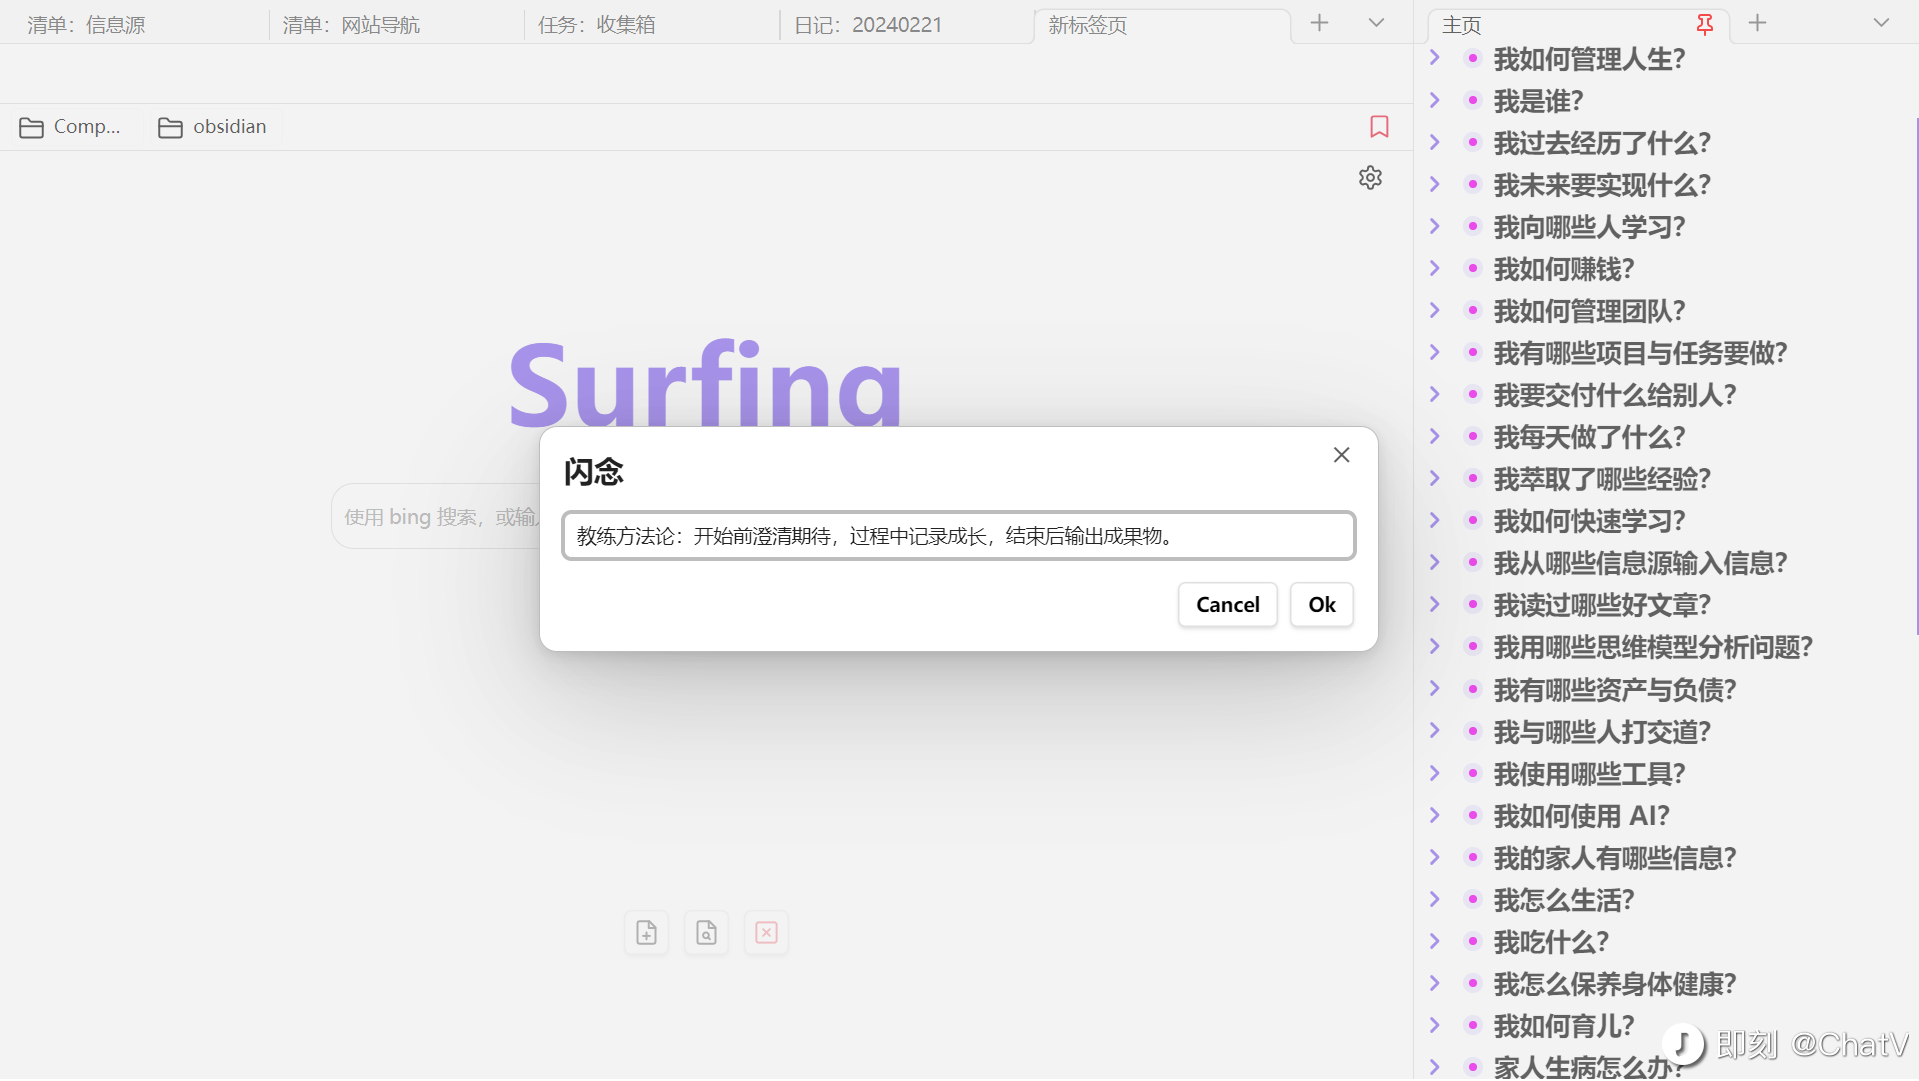The image size is (1919, 1081).
Task: Switch to 任务: 收集箱 tab
Action: point(597,25)
